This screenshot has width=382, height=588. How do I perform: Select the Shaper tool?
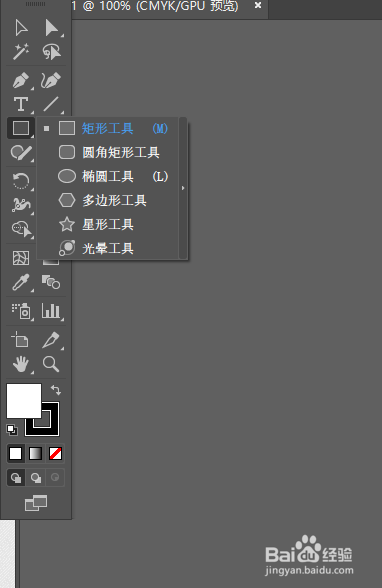tap(21, 153)
